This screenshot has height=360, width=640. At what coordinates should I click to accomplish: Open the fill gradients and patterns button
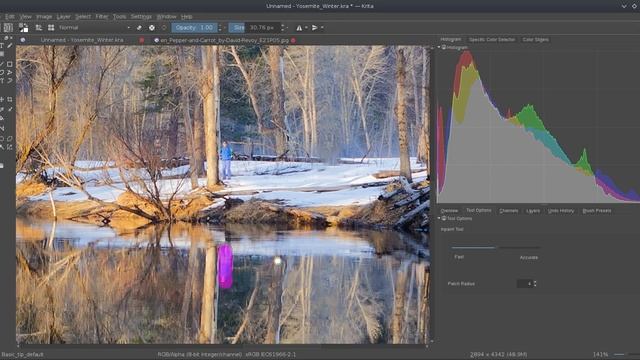(8, 28)
